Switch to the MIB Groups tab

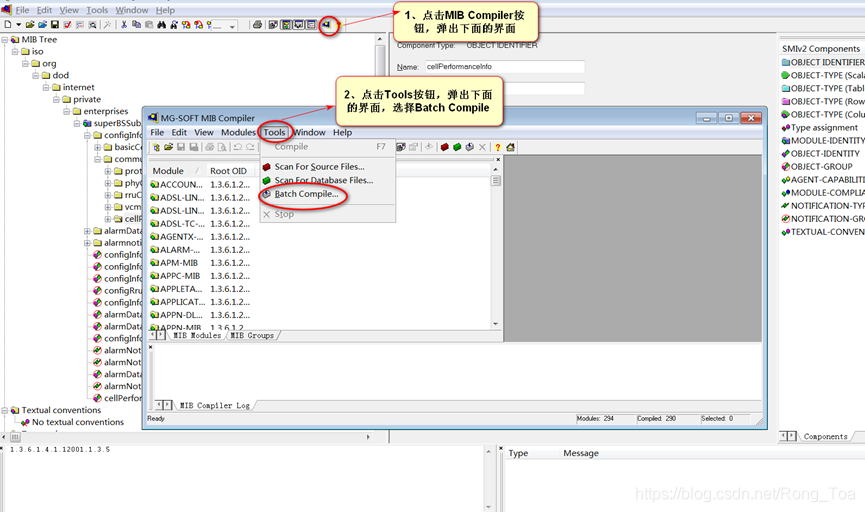pyautogui.click(x=252, y=335)
